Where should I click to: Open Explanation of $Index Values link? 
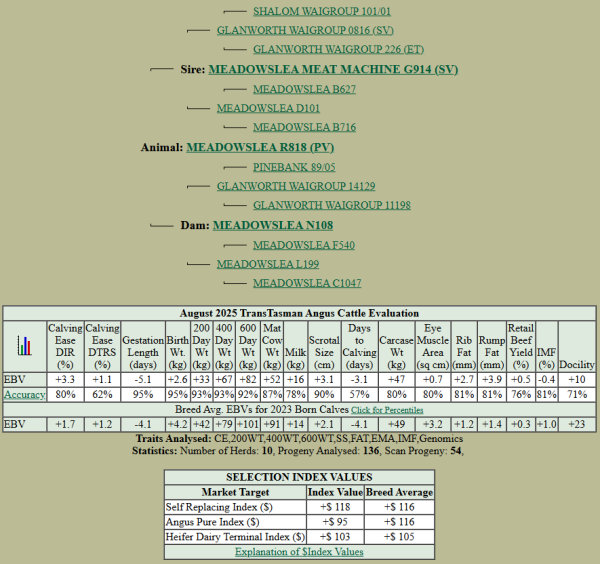click(299, 552)
